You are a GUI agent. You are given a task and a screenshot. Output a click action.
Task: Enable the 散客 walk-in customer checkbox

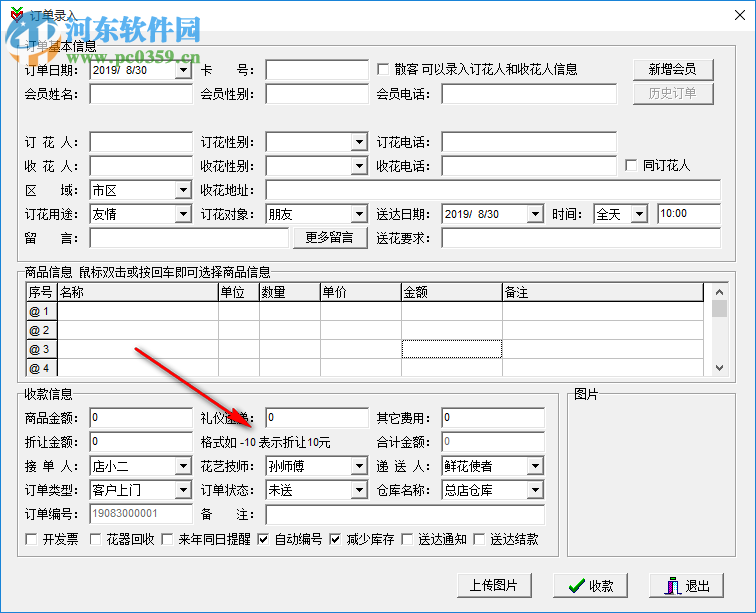tap(383, 69)
